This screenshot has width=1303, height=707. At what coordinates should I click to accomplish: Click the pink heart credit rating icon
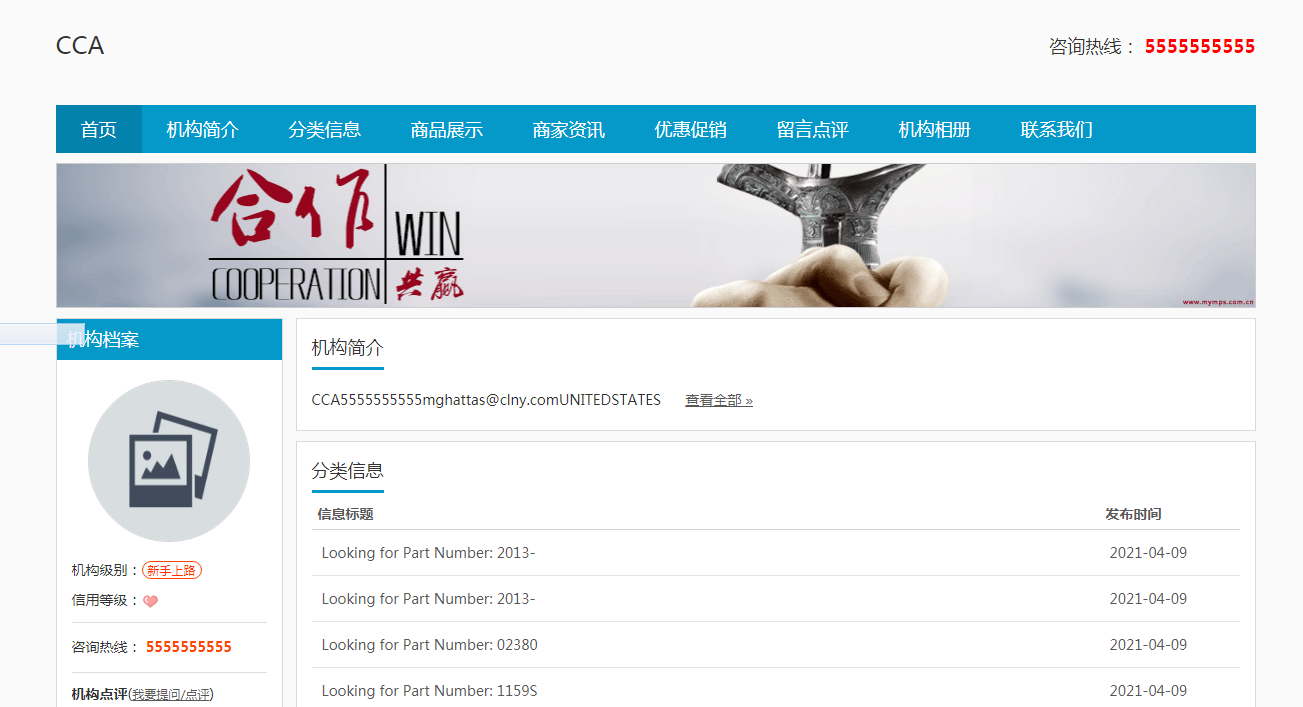[150, 601]
